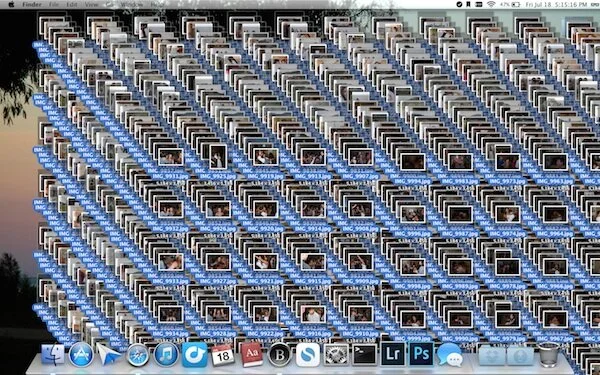
Task: Click the IMG_9926.jpg filename label
Action: (218, 228)
